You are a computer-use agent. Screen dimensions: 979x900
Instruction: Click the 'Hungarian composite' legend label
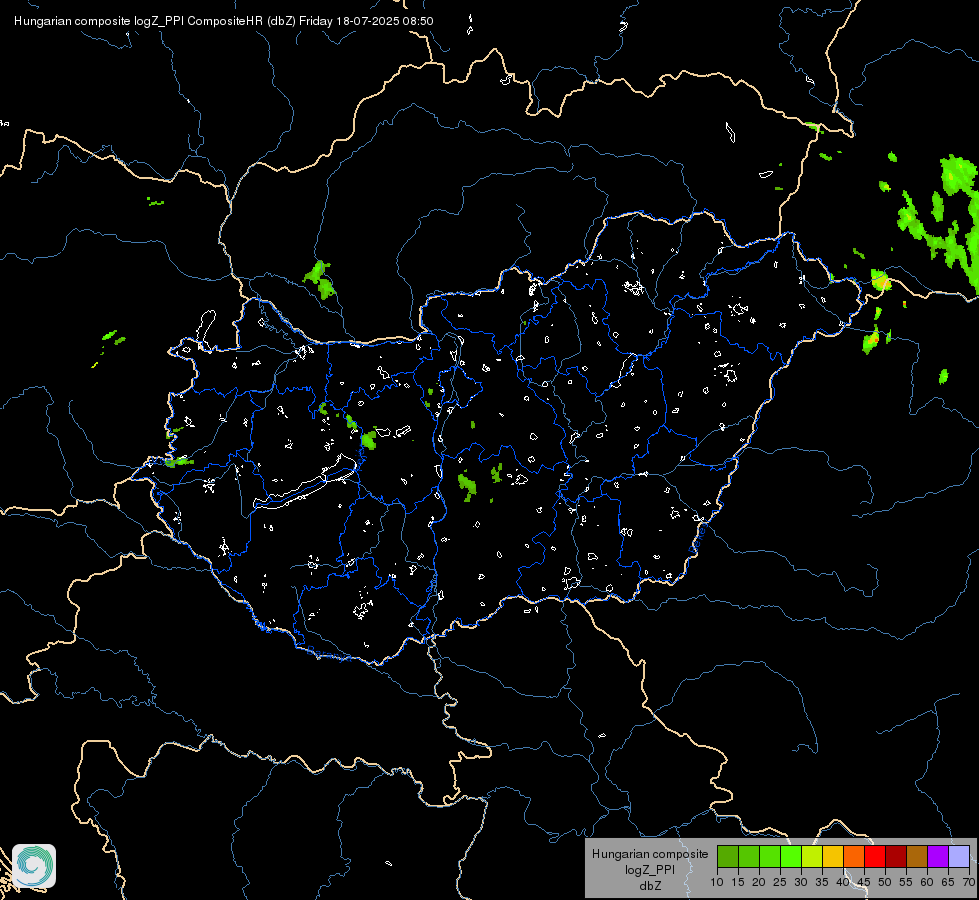click(x=650, y=854)
